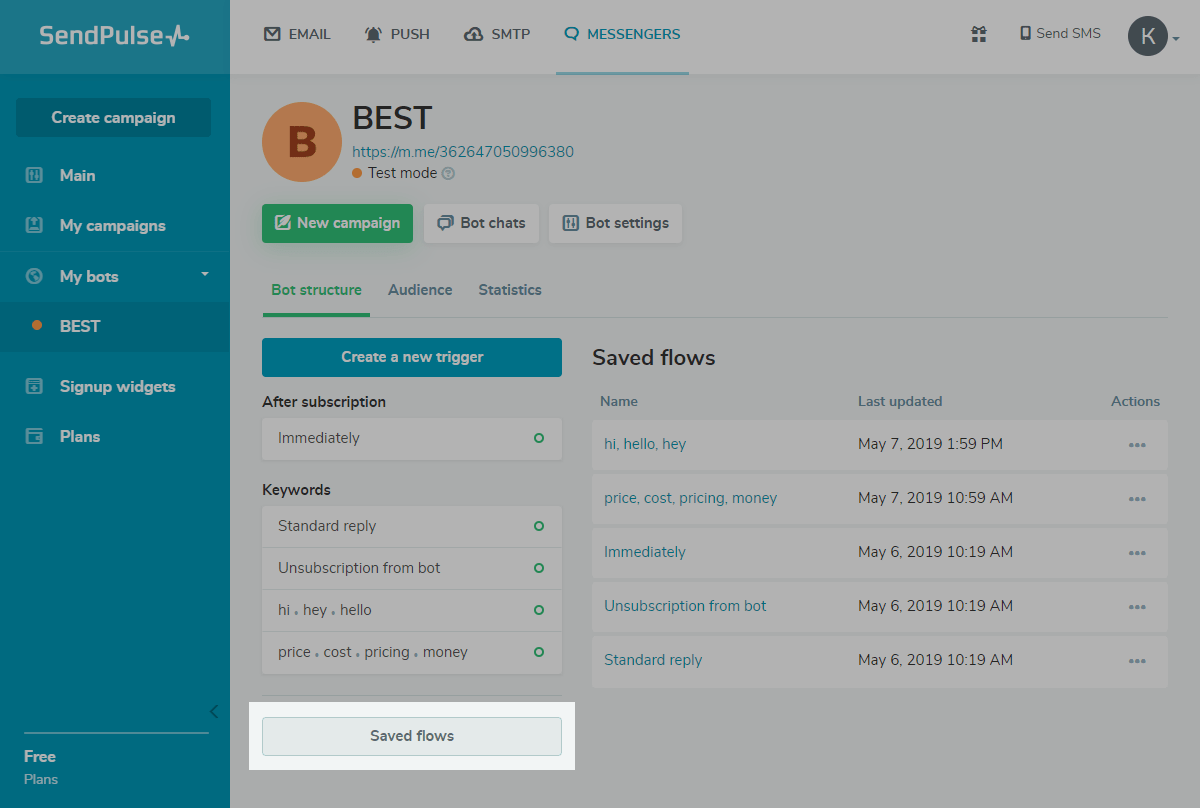Toggle the price cost pricing money status
This screenshot has height=808, width=1200.
539,652
